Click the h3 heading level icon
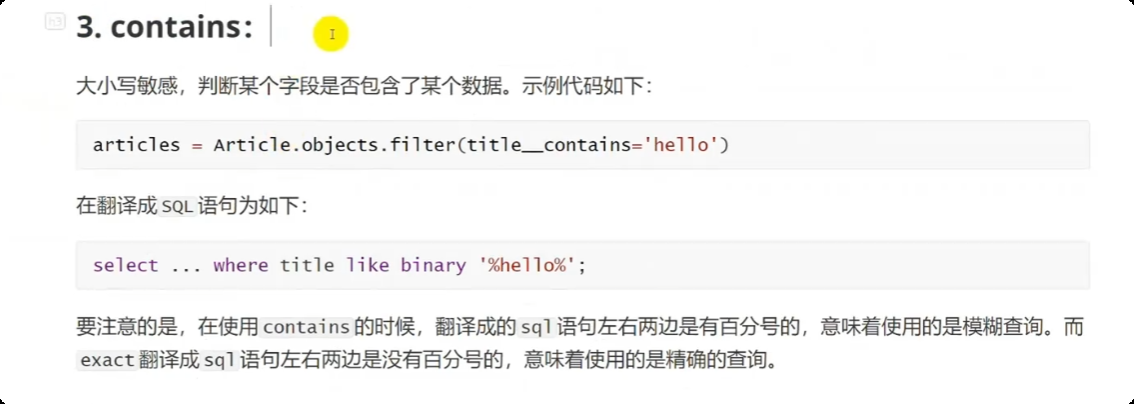1134x404 pixels. pos(56,23)
